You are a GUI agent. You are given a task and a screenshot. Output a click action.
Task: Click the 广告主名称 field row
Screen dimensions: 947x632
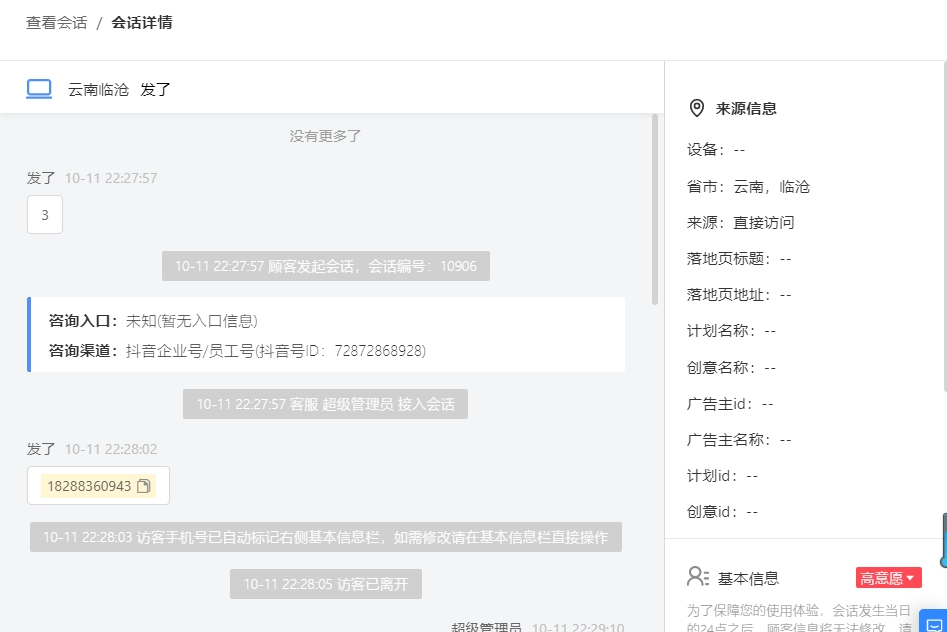(x=739, y=440)
